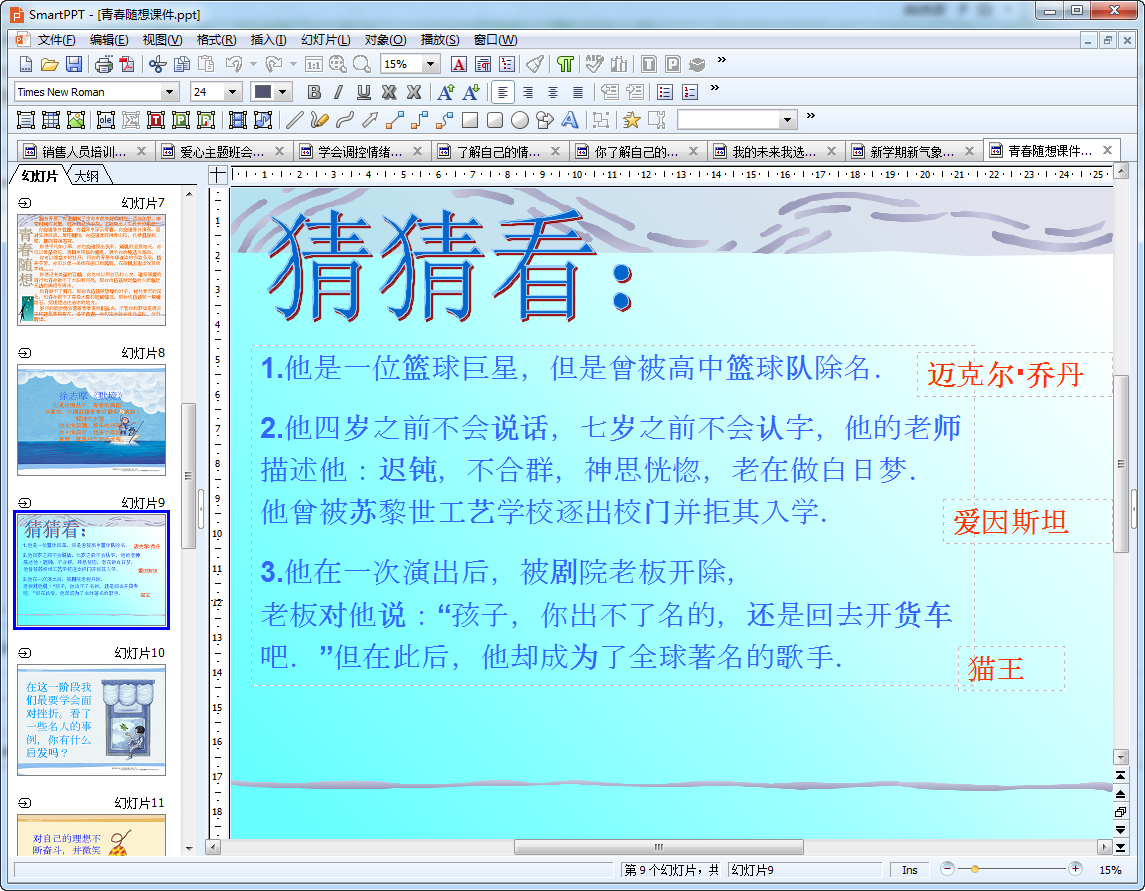Select the 幻灯片8 thumbnail
The height and width of the screenshot is (891, 1145).
coord(91,421)
